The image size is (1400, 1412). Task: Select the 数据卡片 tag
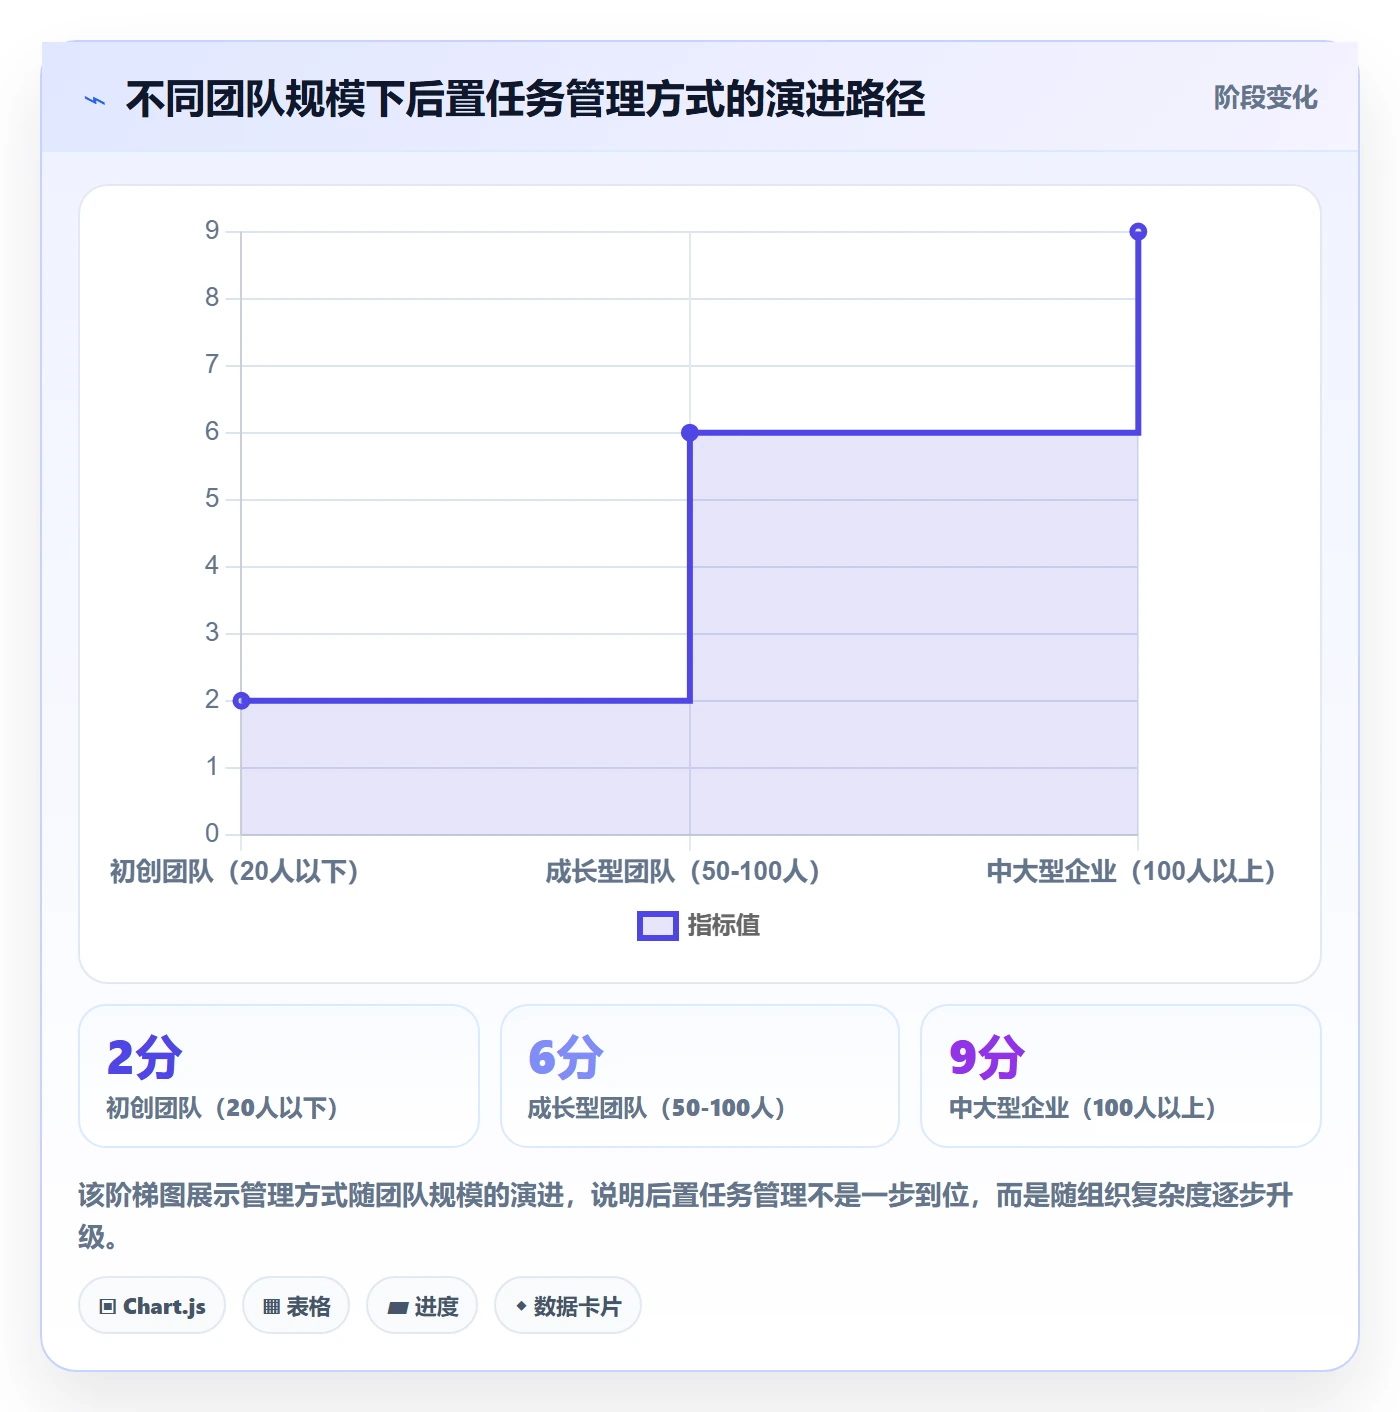(568, 1306)
